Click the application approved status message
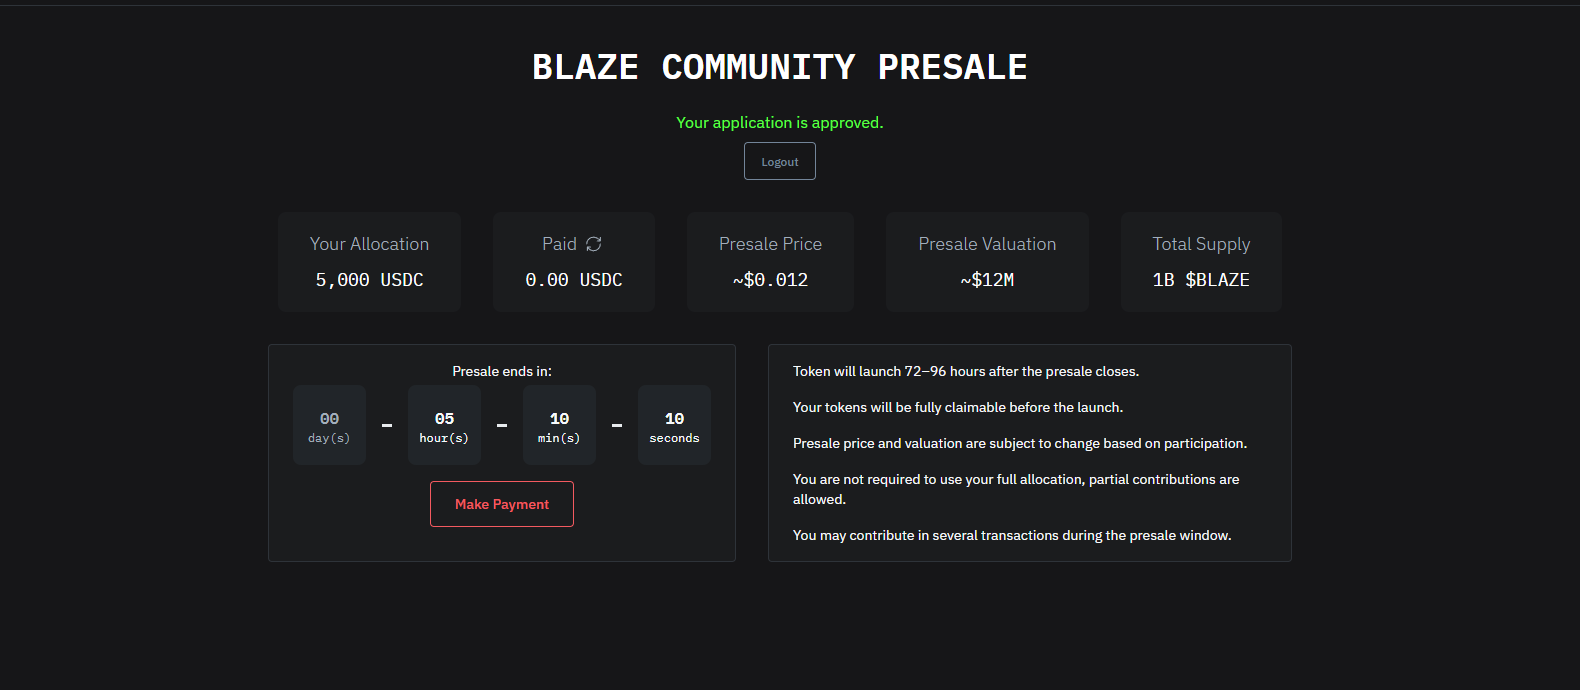 [780, 123]
